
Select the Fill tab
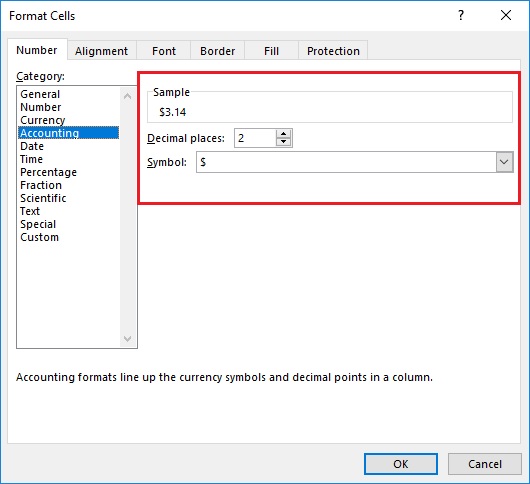271,51
